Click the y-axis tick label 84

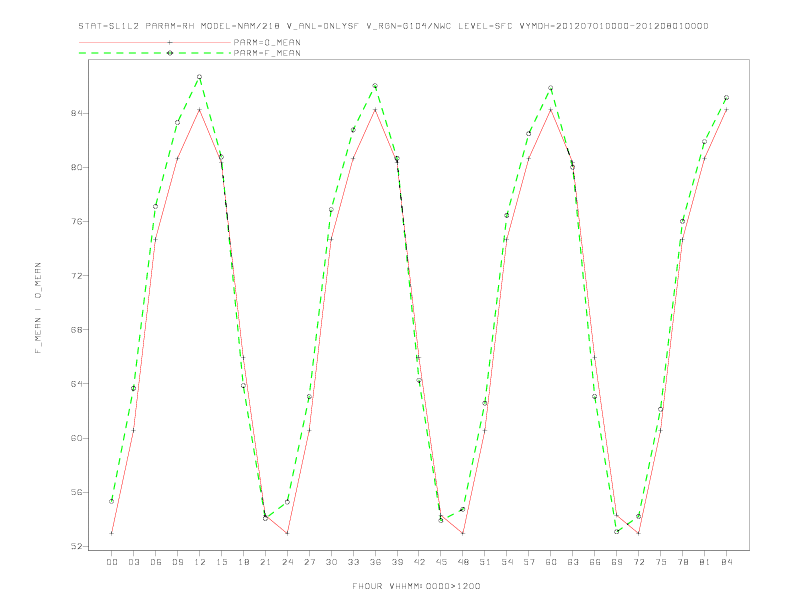[76, 113]
